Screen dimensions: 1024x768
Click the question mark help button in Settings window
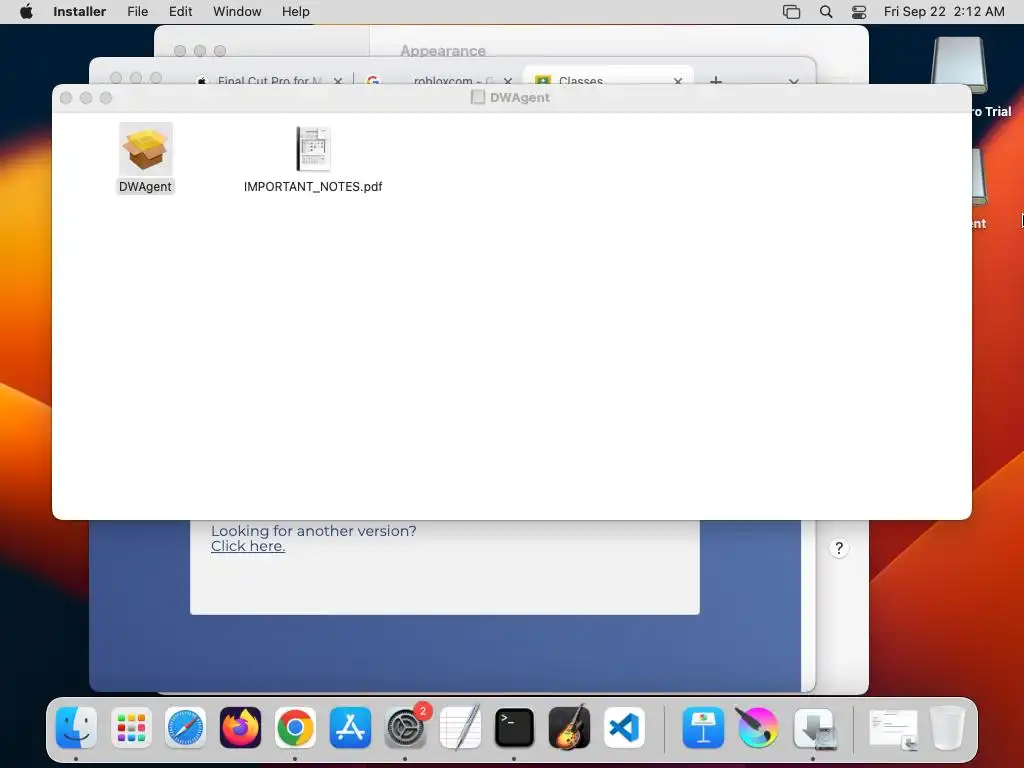pos(839,548)
